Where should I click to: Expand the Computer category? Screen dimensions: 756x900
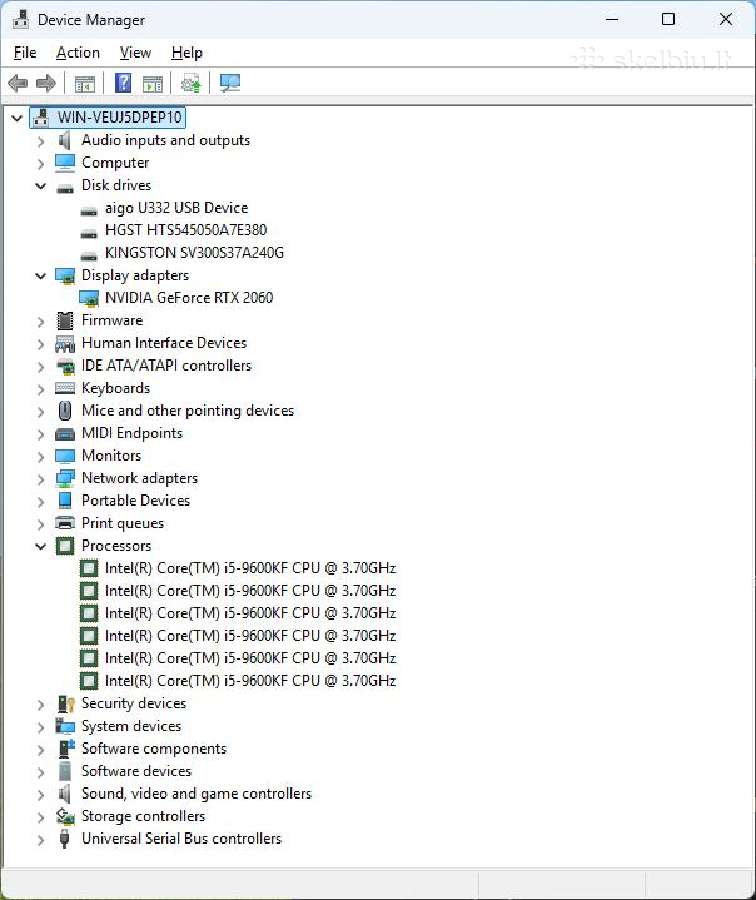pyautogui.click(x=41, y=164)
